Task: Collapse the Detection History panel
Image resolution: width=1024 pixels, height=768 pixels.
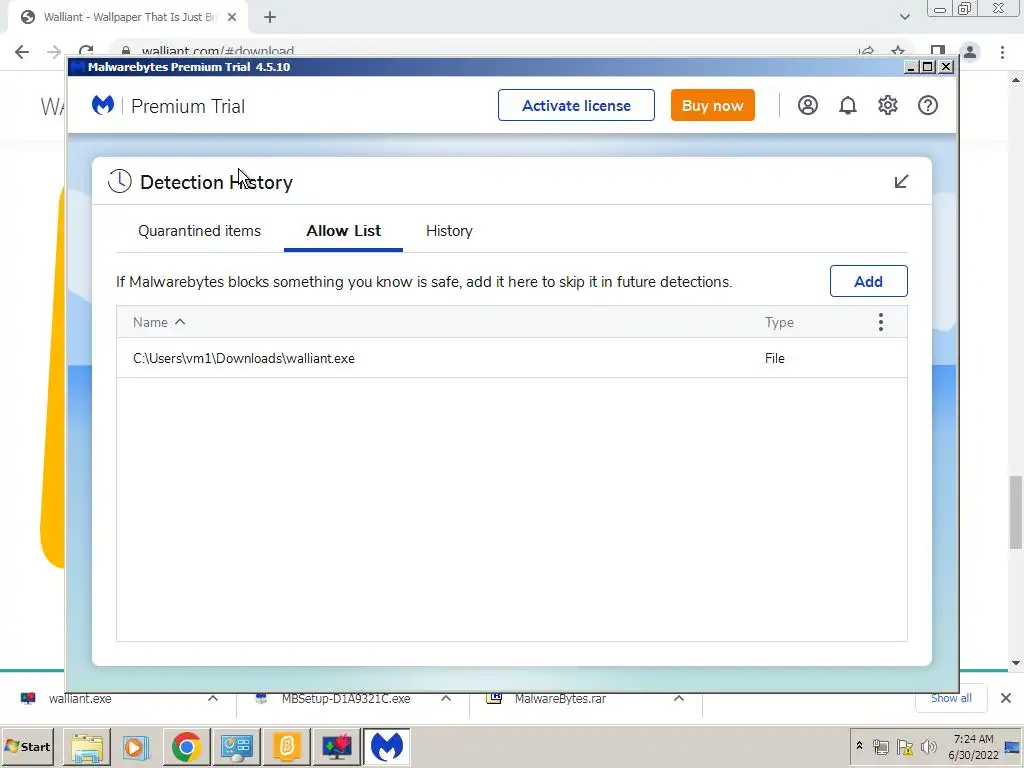Action: [901, 182]
